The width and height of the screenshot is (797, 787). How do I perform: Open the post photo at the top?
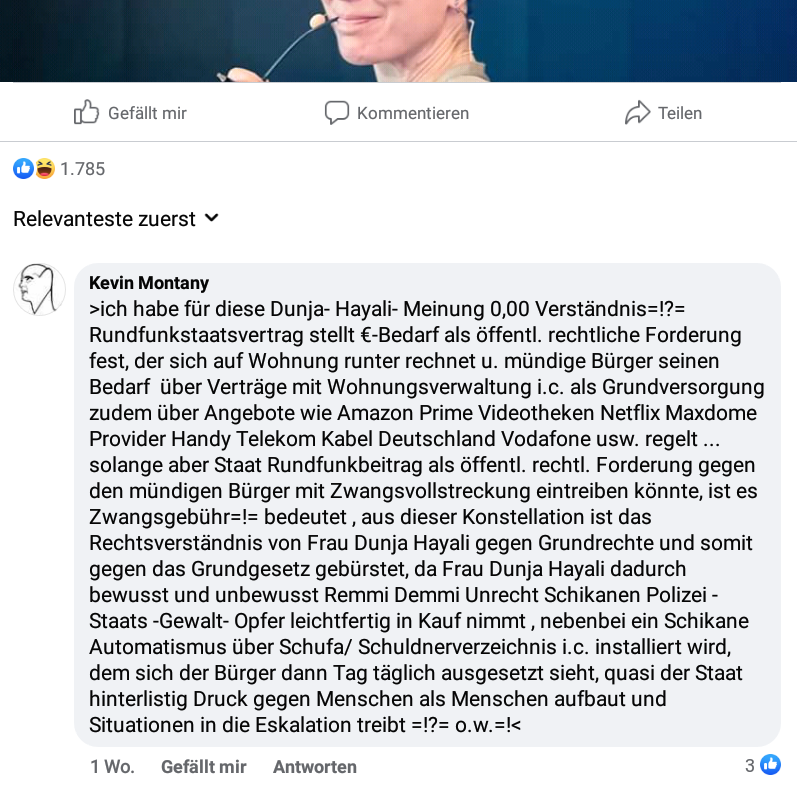point(398,40)
